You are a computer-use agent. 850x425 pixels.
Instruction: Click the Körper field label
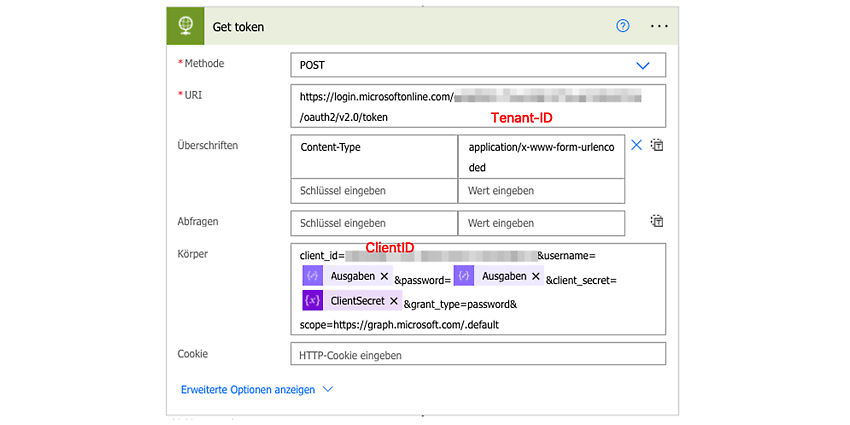tap(192, 253)
